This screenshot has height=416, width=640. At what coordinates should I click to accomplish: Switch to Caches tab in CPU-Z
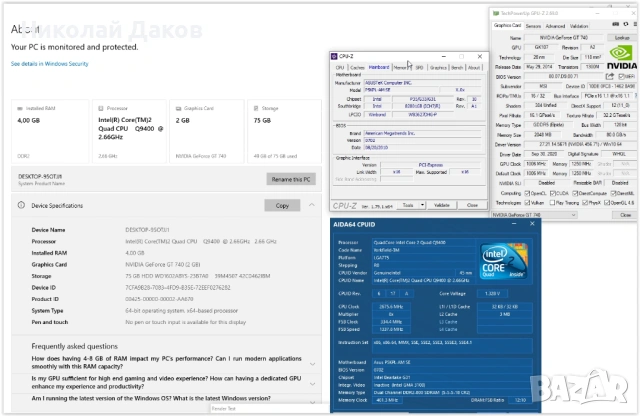tap(357, 67)
